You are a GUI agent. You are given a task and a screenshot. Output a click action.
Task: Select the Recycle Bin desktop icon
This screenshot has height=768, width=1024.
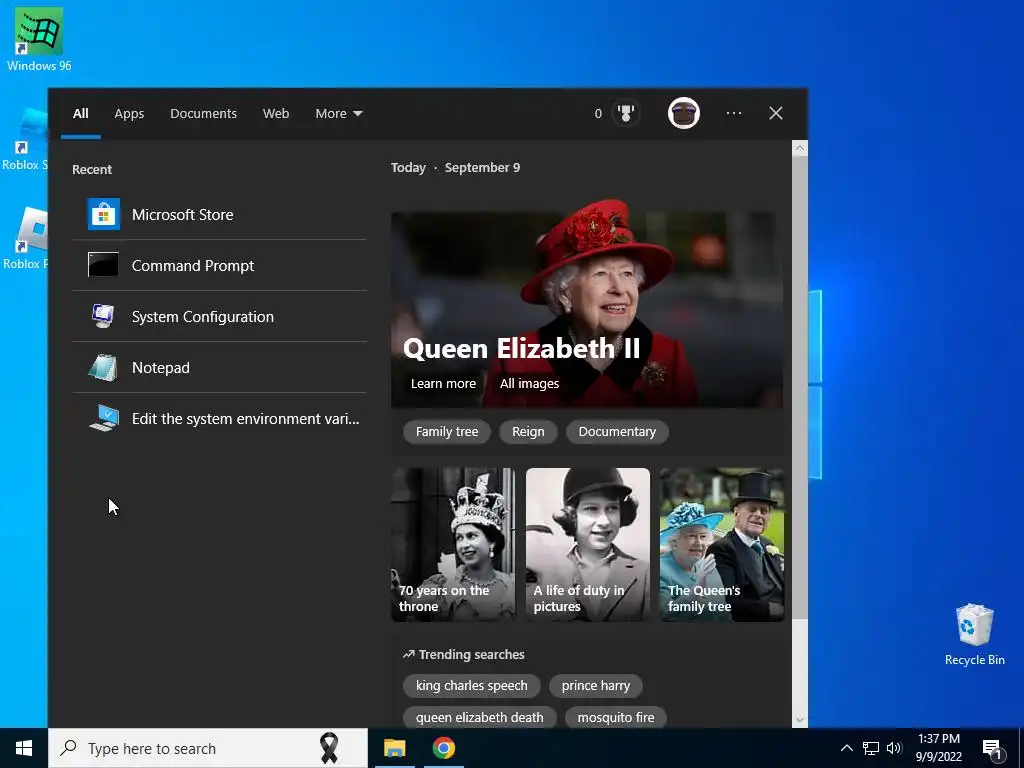coord(974,634)
